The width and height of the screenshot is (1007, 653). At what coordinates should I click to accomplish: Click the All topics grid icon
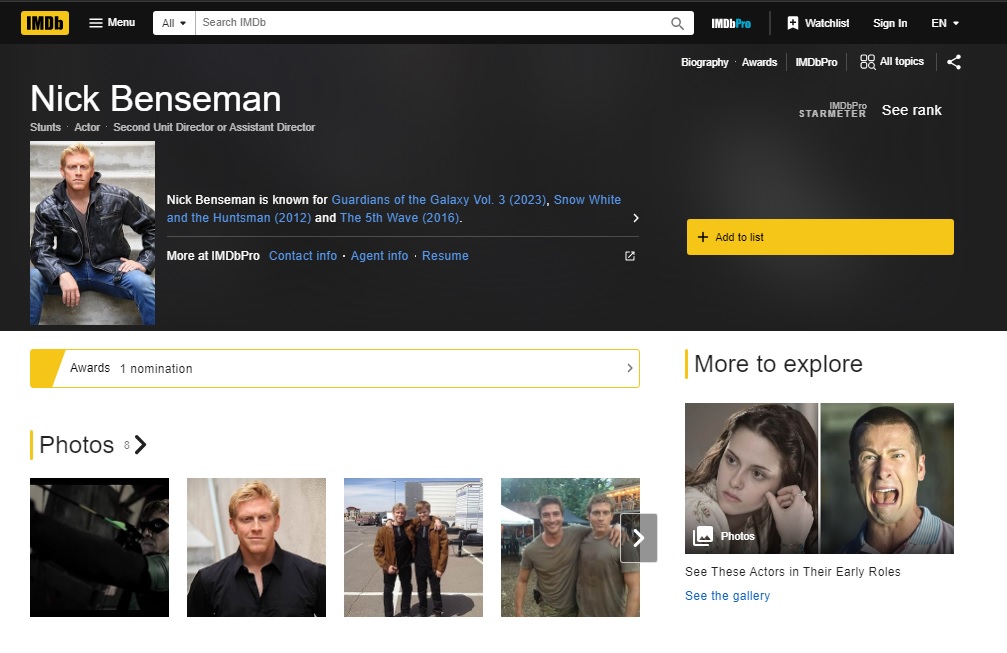[x=866, y=61]
